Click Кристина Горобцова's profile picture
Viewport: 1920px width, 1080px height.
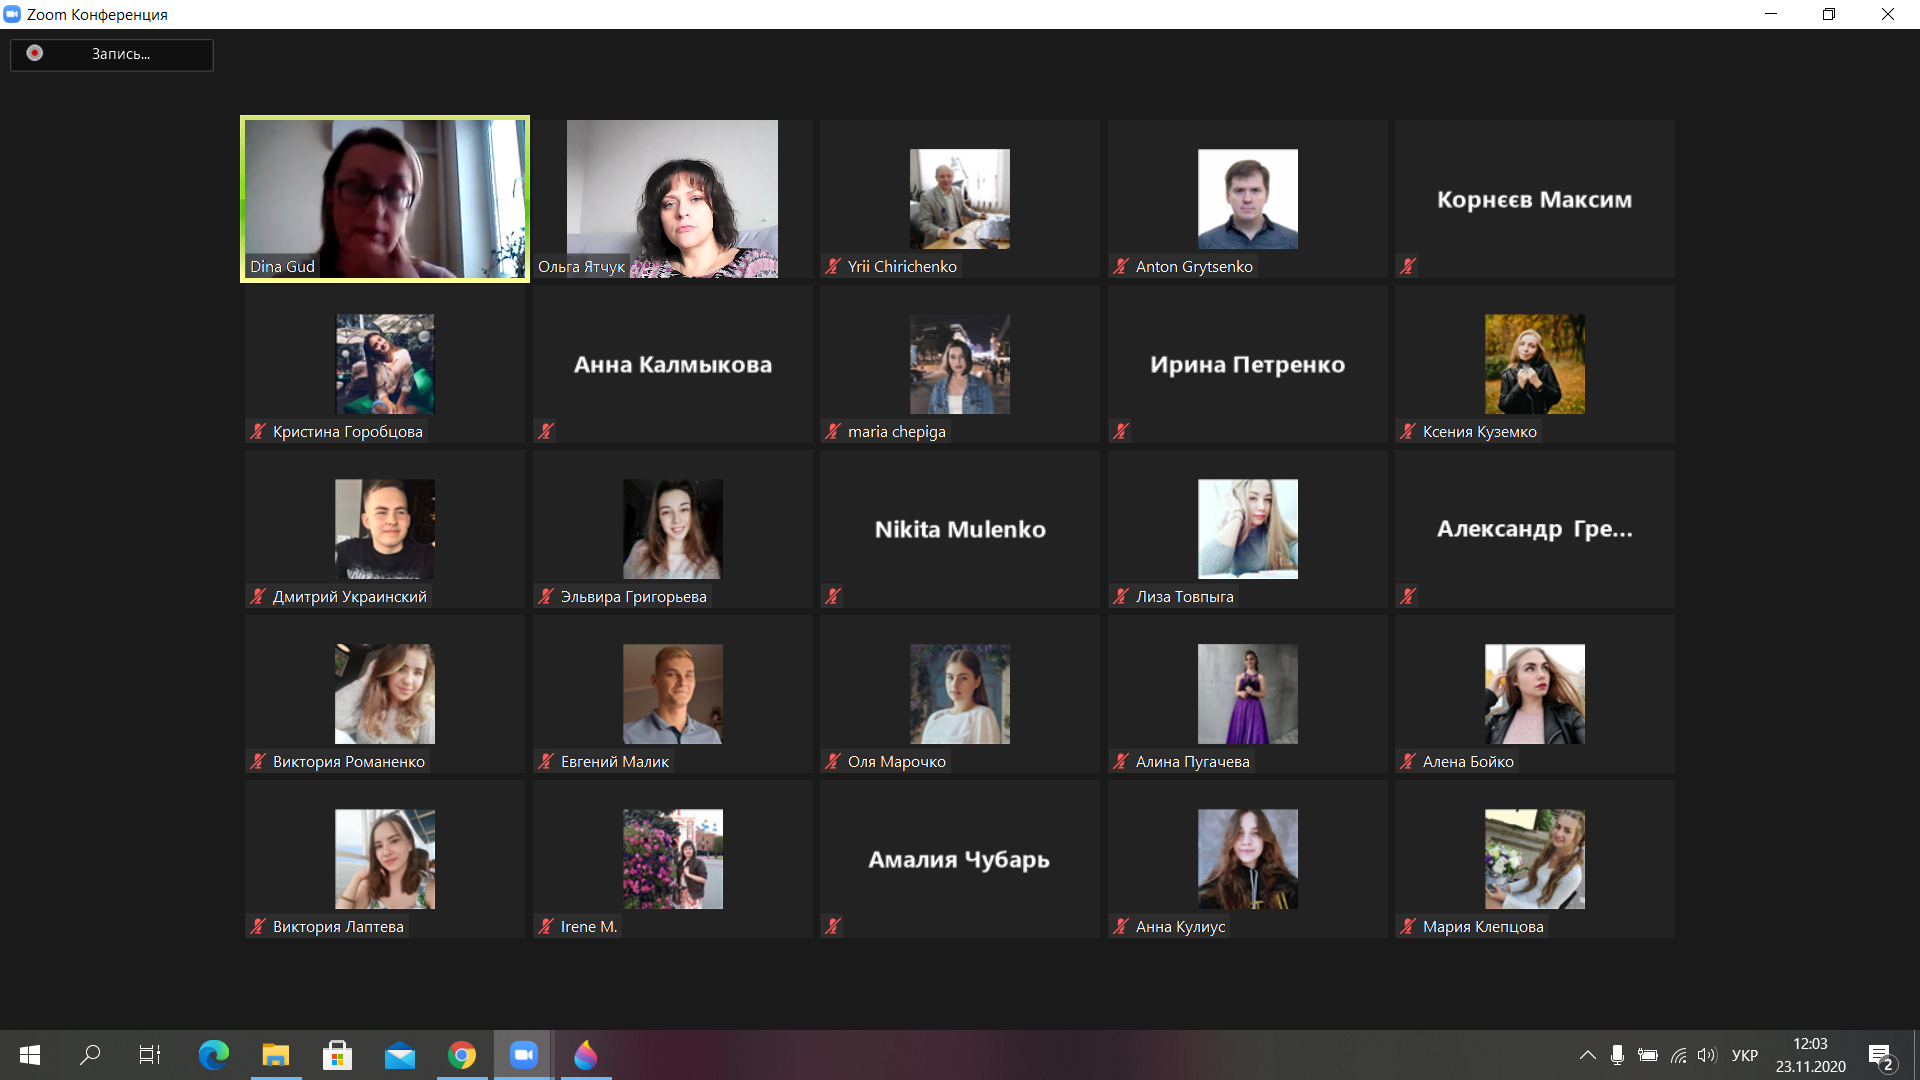coord(385,364)
